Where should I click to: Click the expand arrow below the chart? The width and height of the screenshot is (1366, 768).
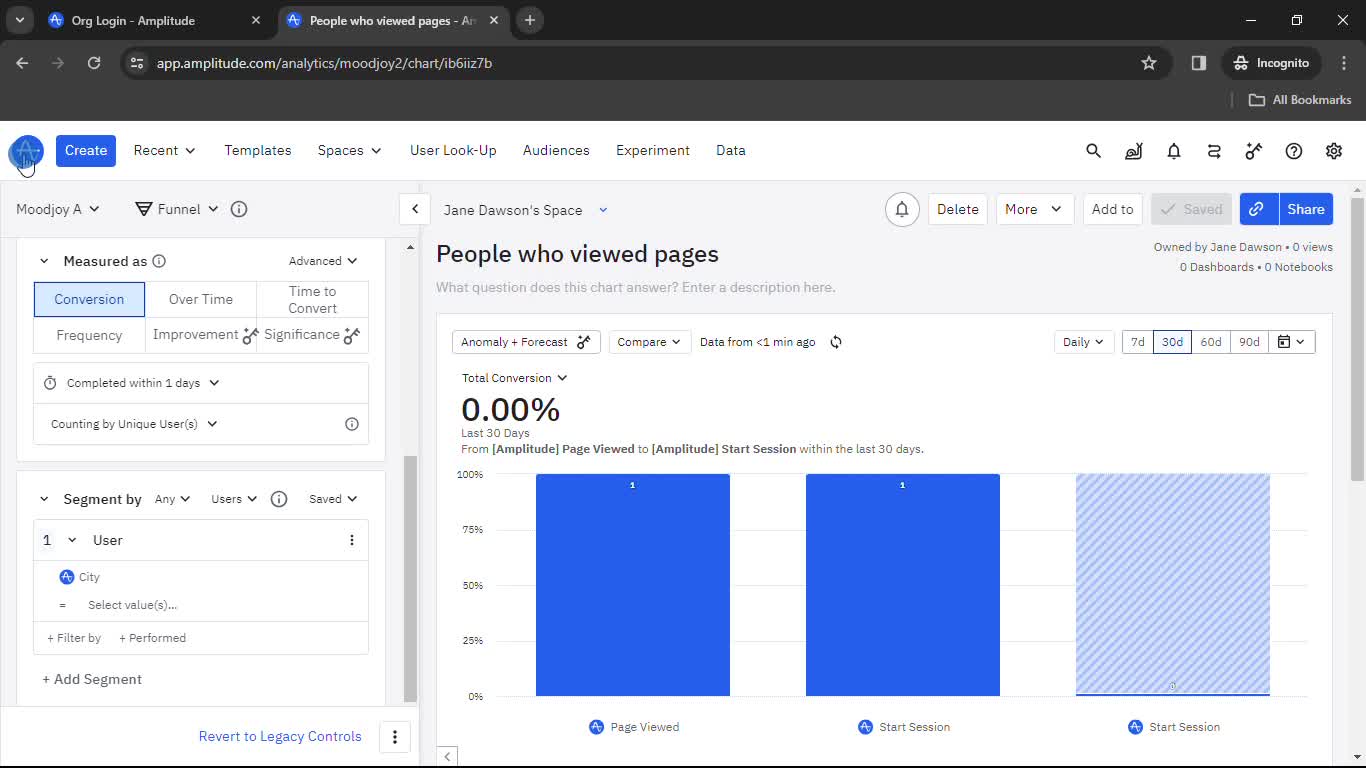click(x=448, y=757)
